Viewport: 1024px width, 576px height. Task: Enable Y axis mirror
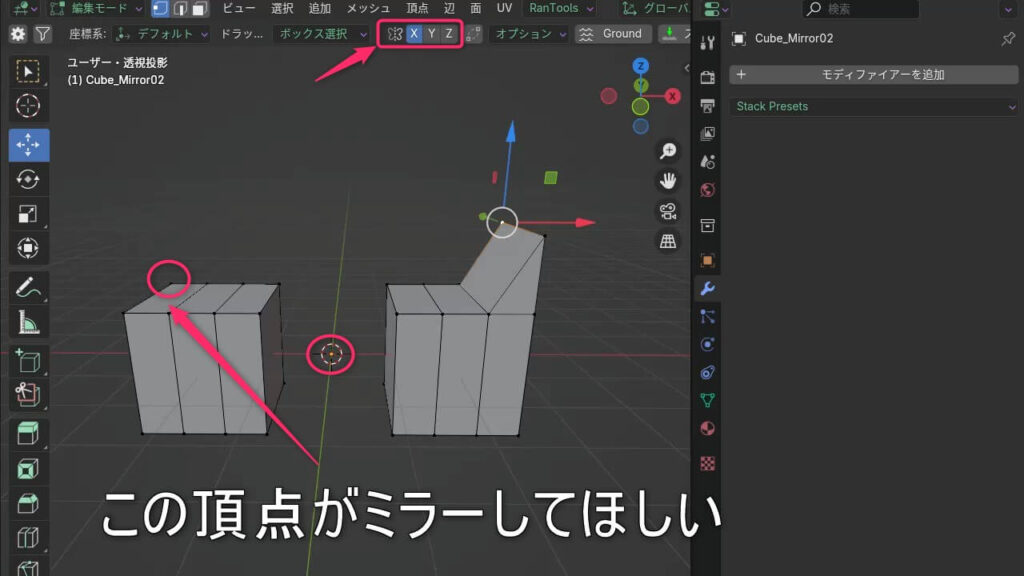tap(432, 34)
